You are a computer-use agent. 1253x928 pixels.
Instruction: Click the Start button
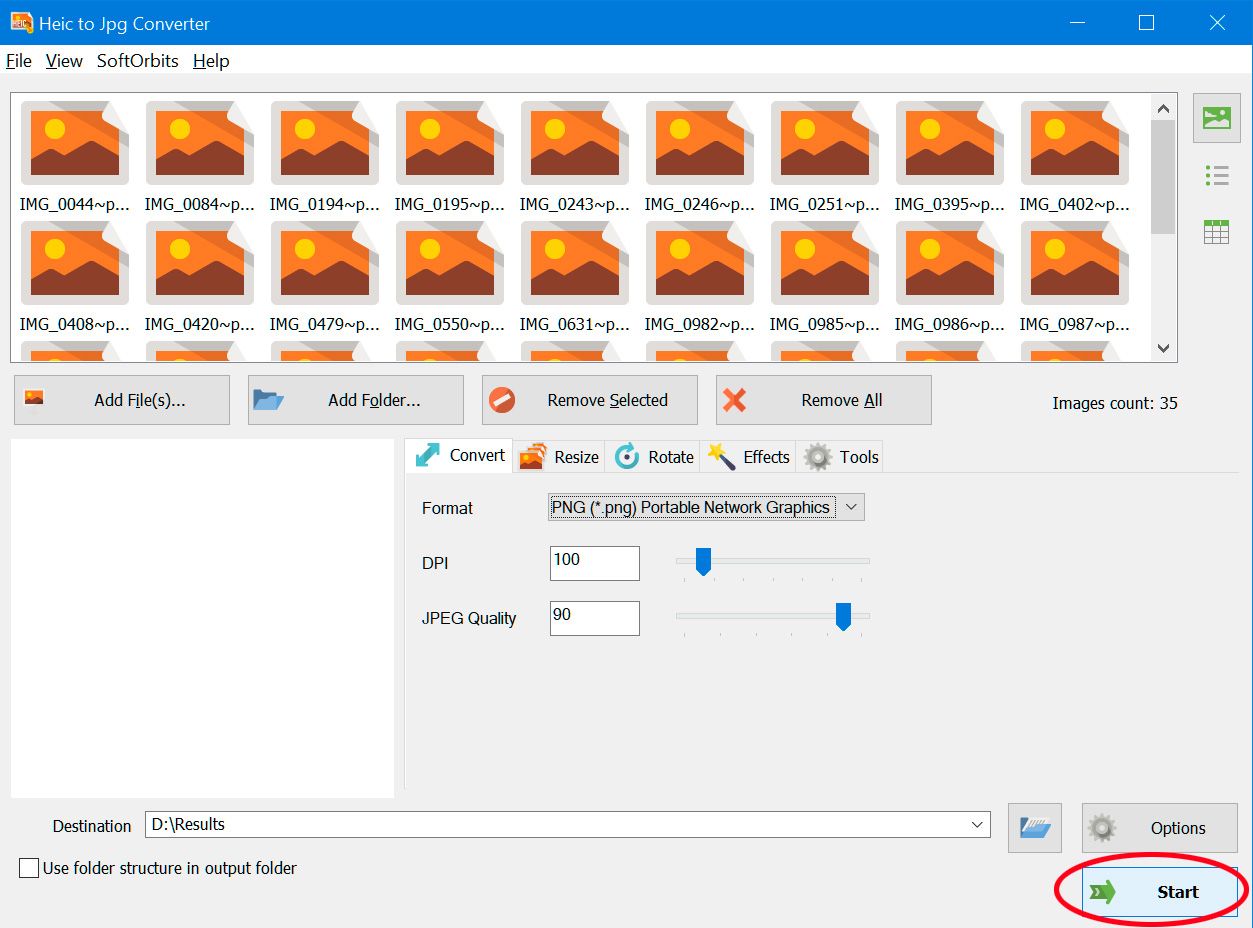tap(1159, 892)
